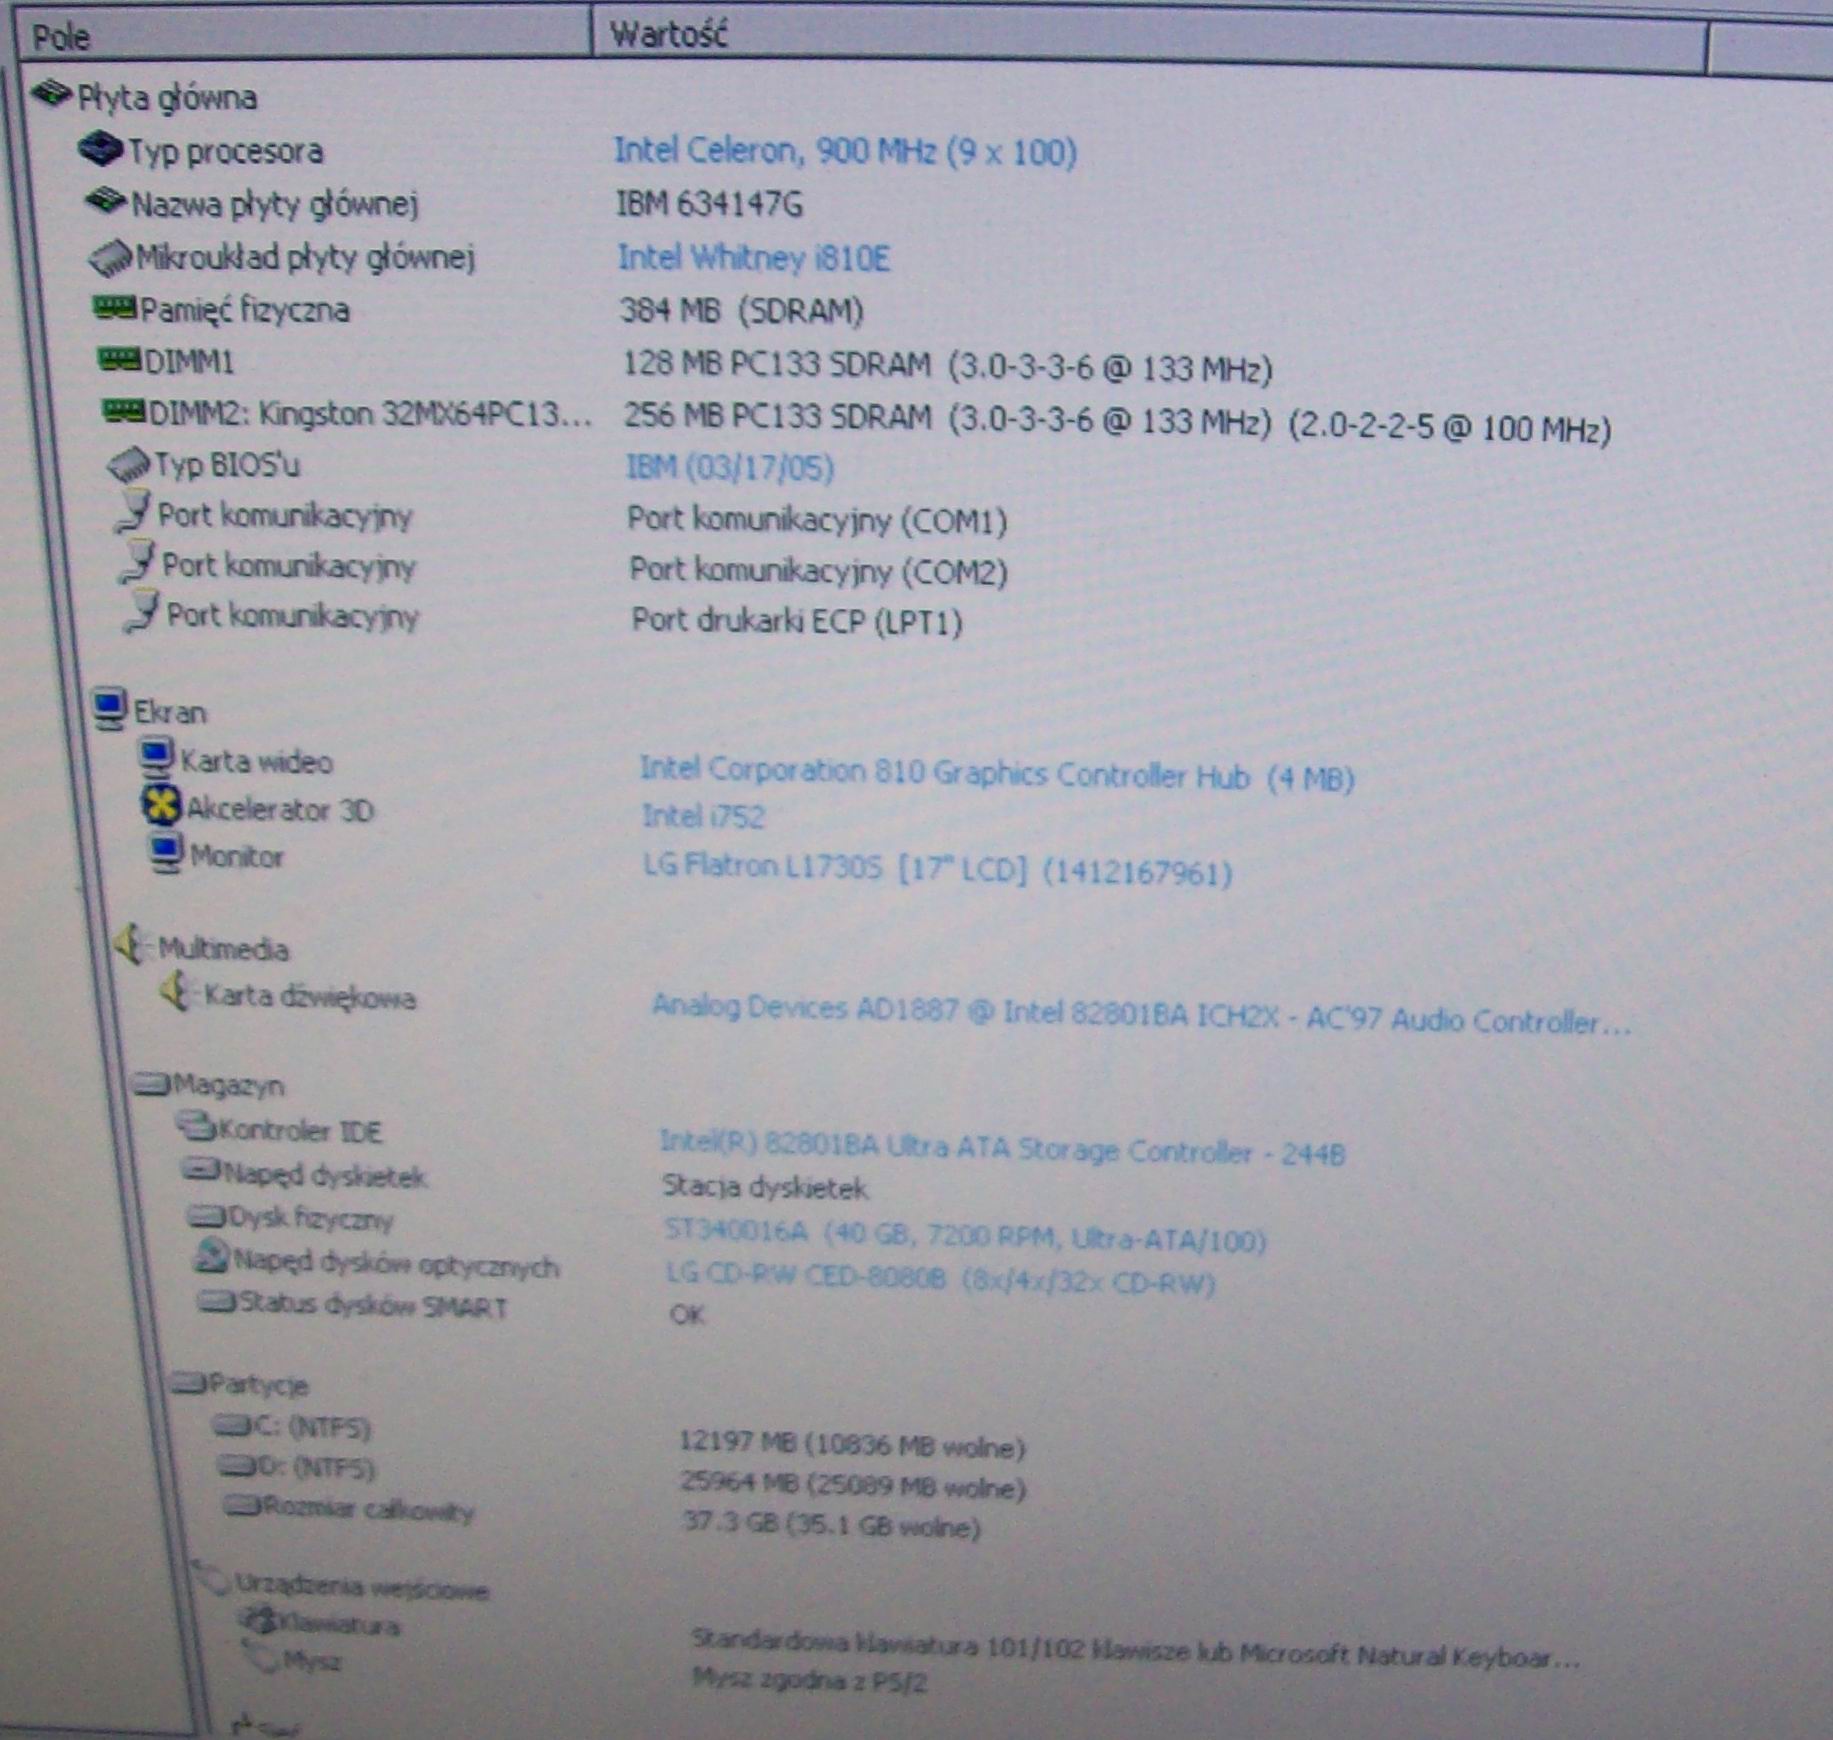
Task: Select the Mysz row label
Action: point(312,1661)
